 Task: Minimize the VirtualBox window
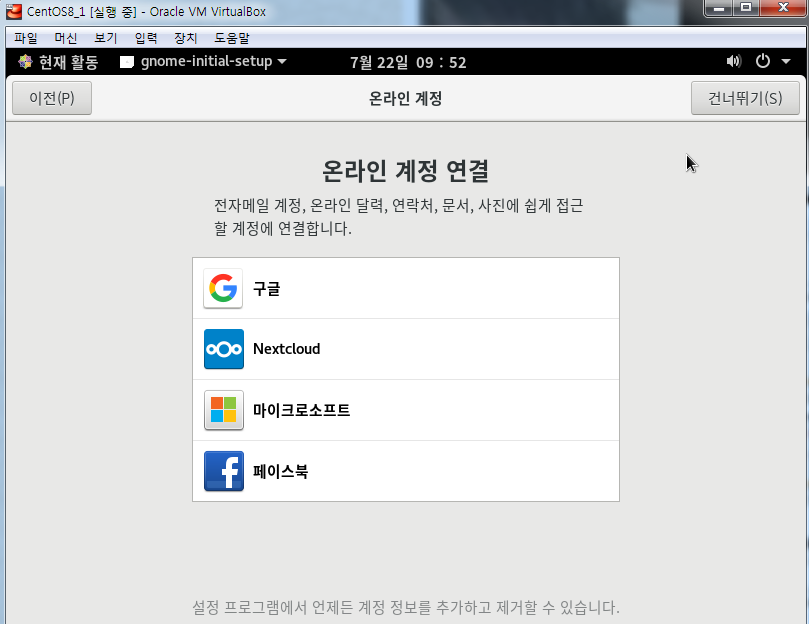719,8
